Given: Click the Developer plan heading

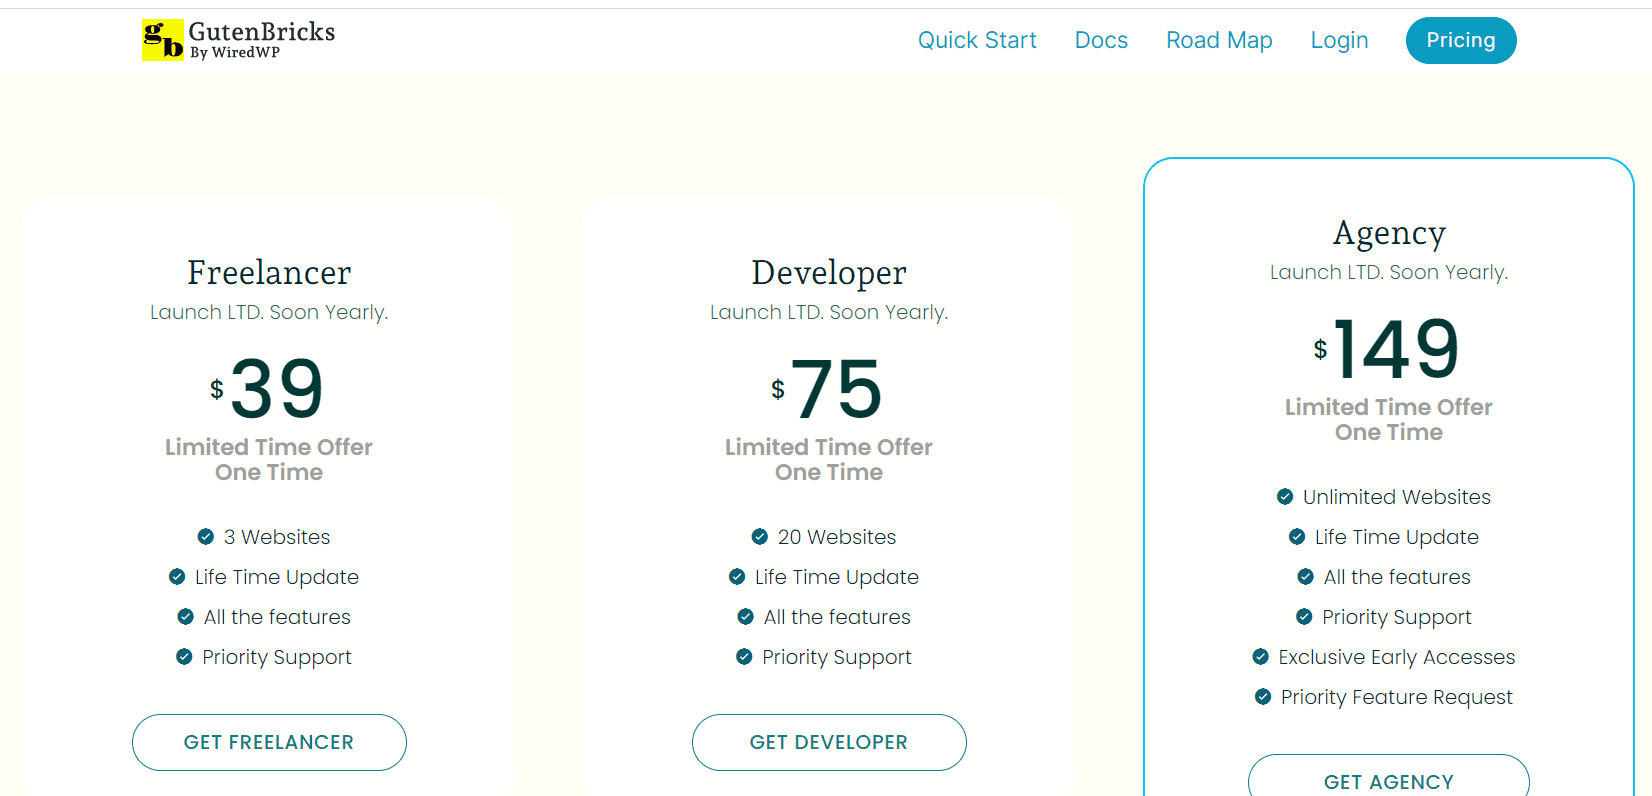Looking at the screenshot, I should [x=829, y=272].
